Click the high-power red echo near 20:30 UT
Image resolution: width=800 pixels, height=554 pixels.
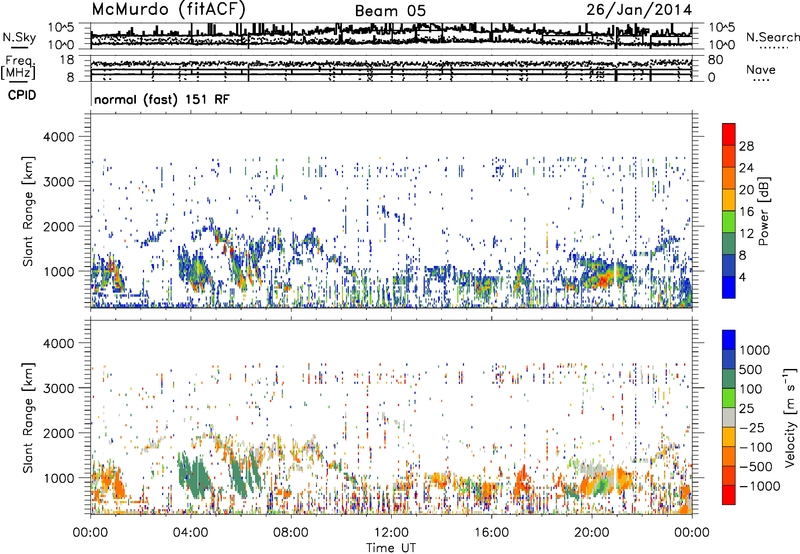603,280
